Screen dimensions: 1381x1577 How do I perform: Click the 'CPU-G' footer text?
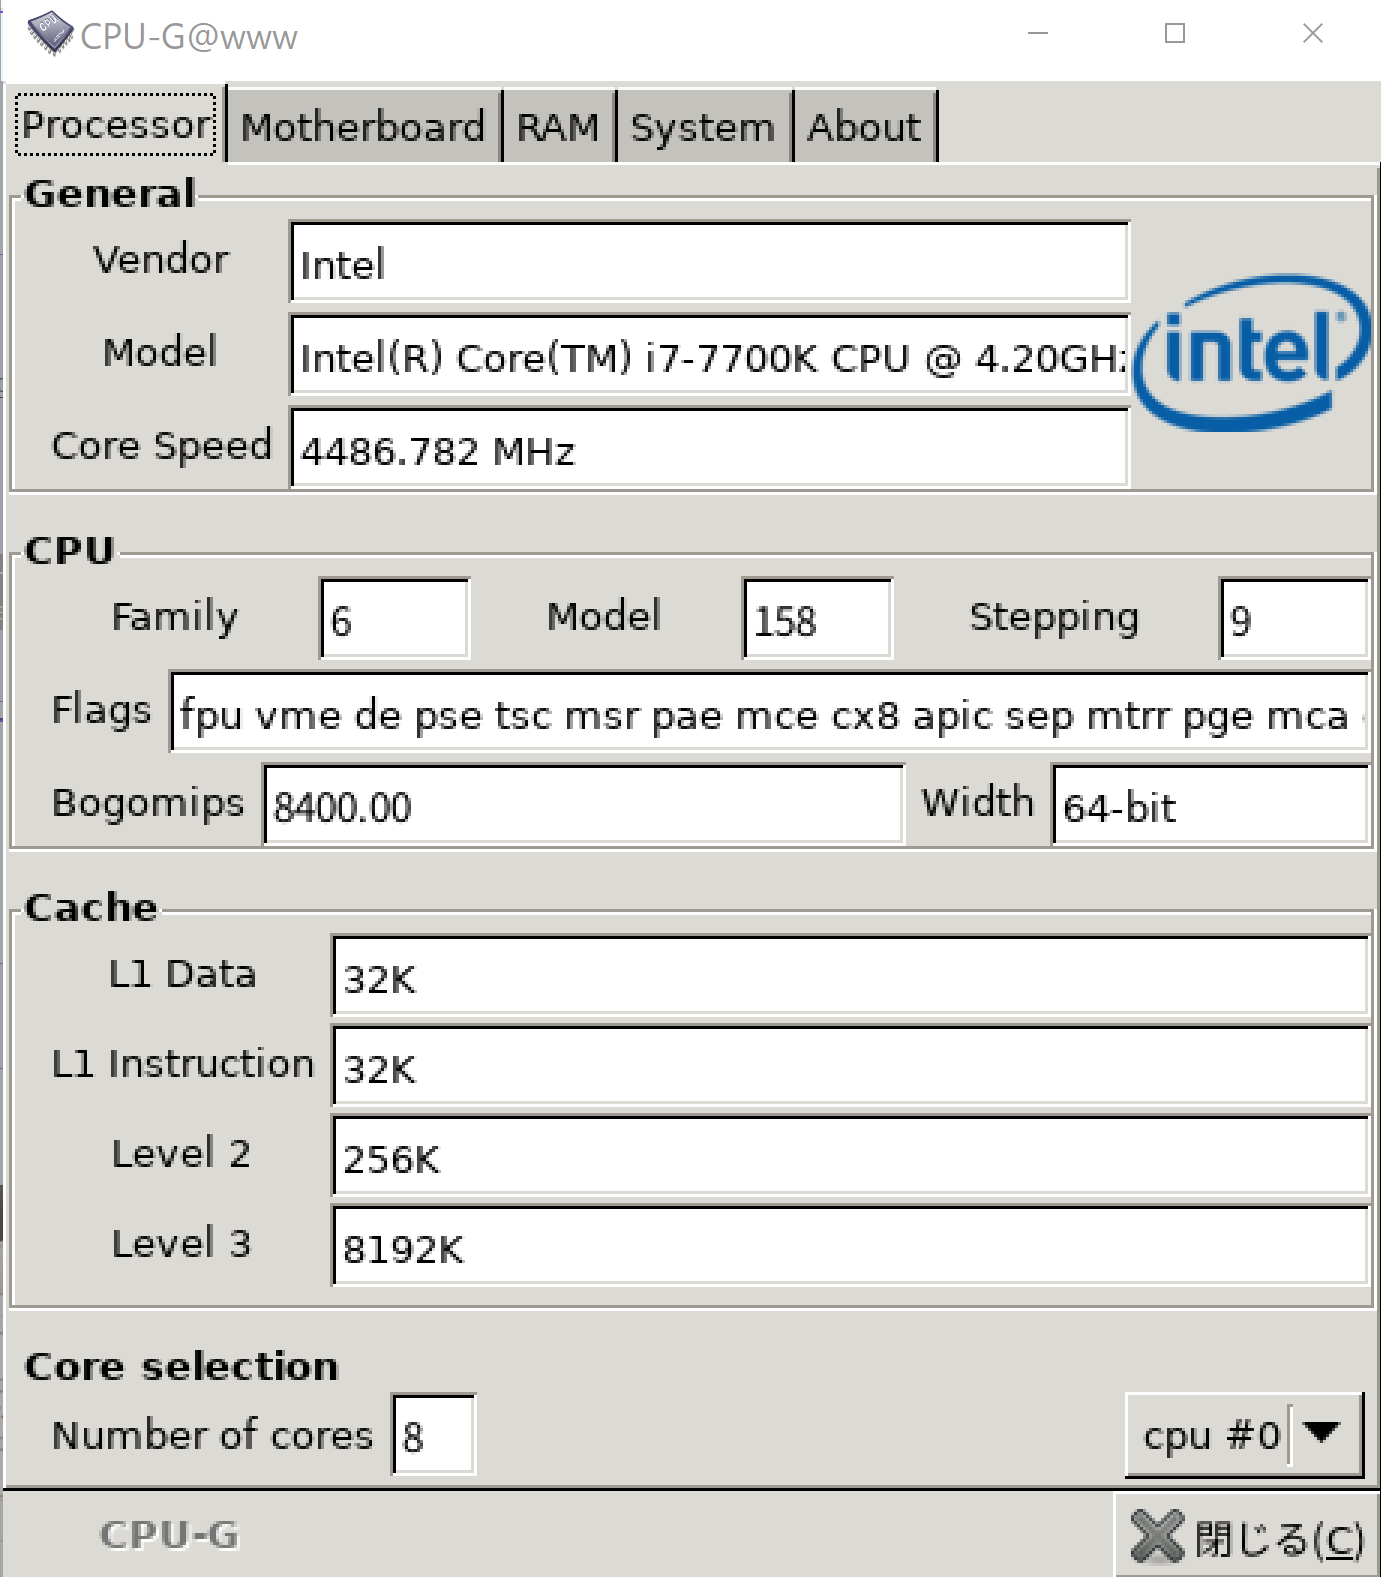pos(169,1535)
